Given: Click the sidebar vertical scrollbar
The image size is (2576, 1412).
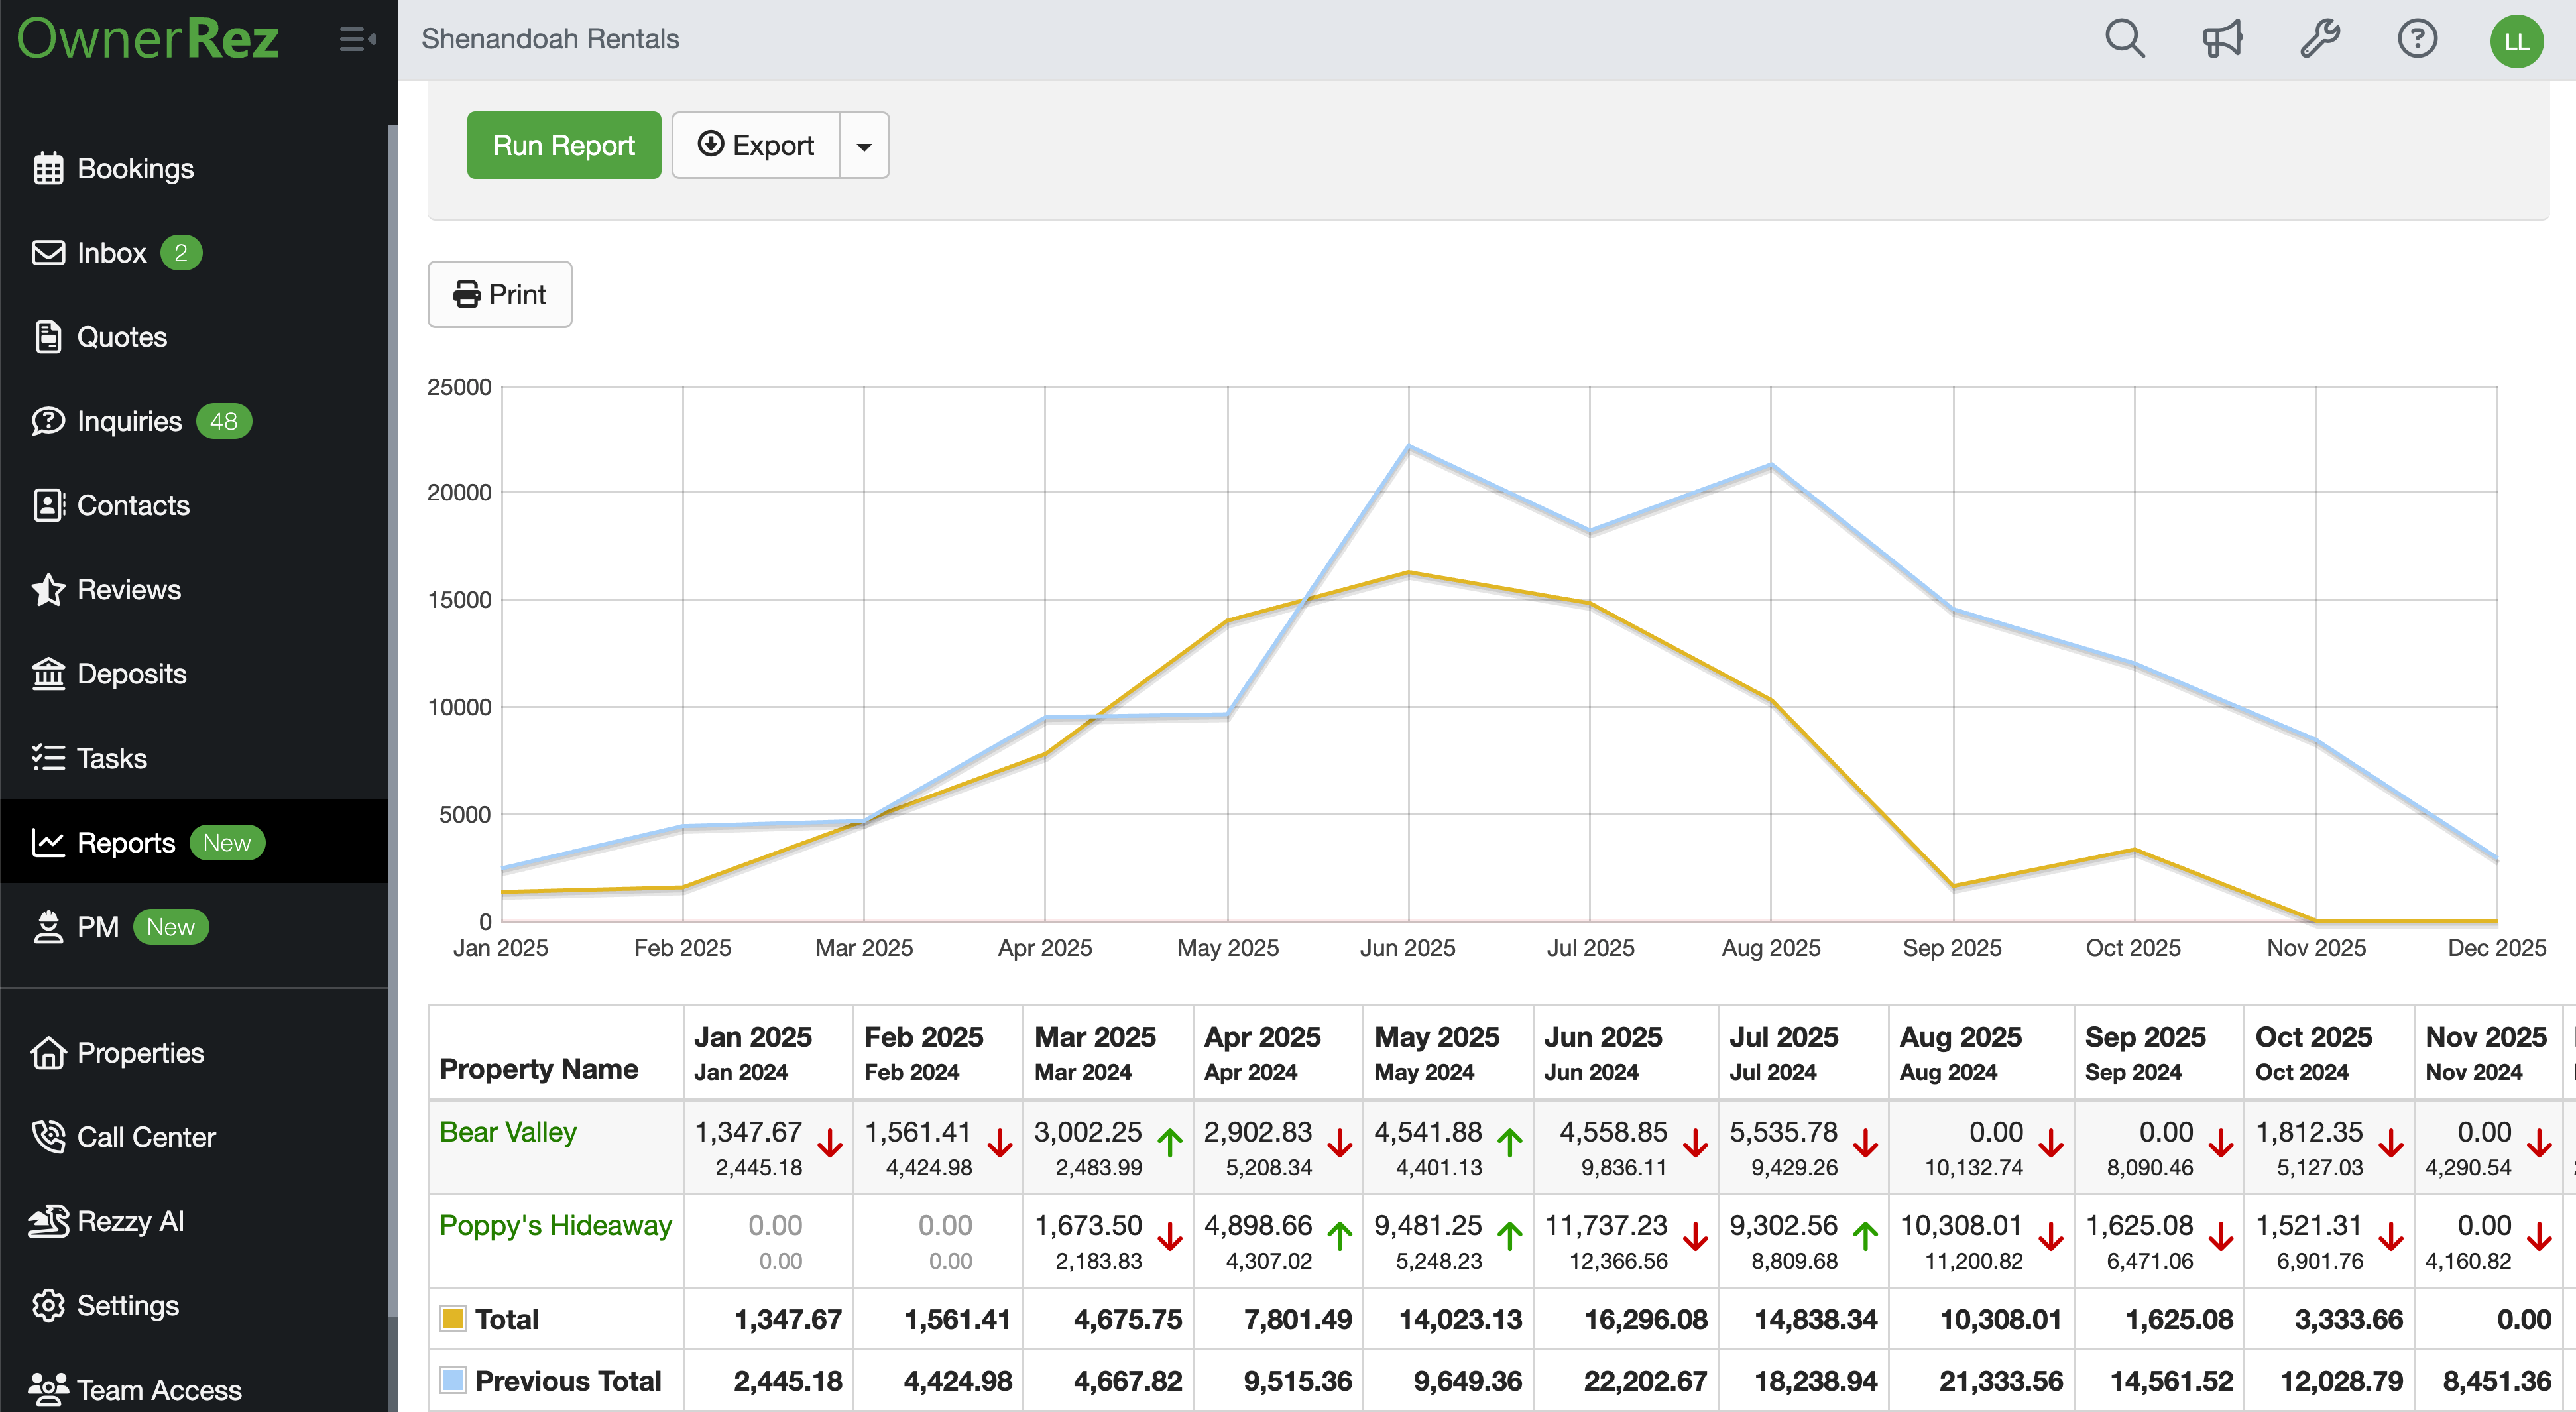Looking at the screenshot, I should pyautogui.click(x=393, y=720).
